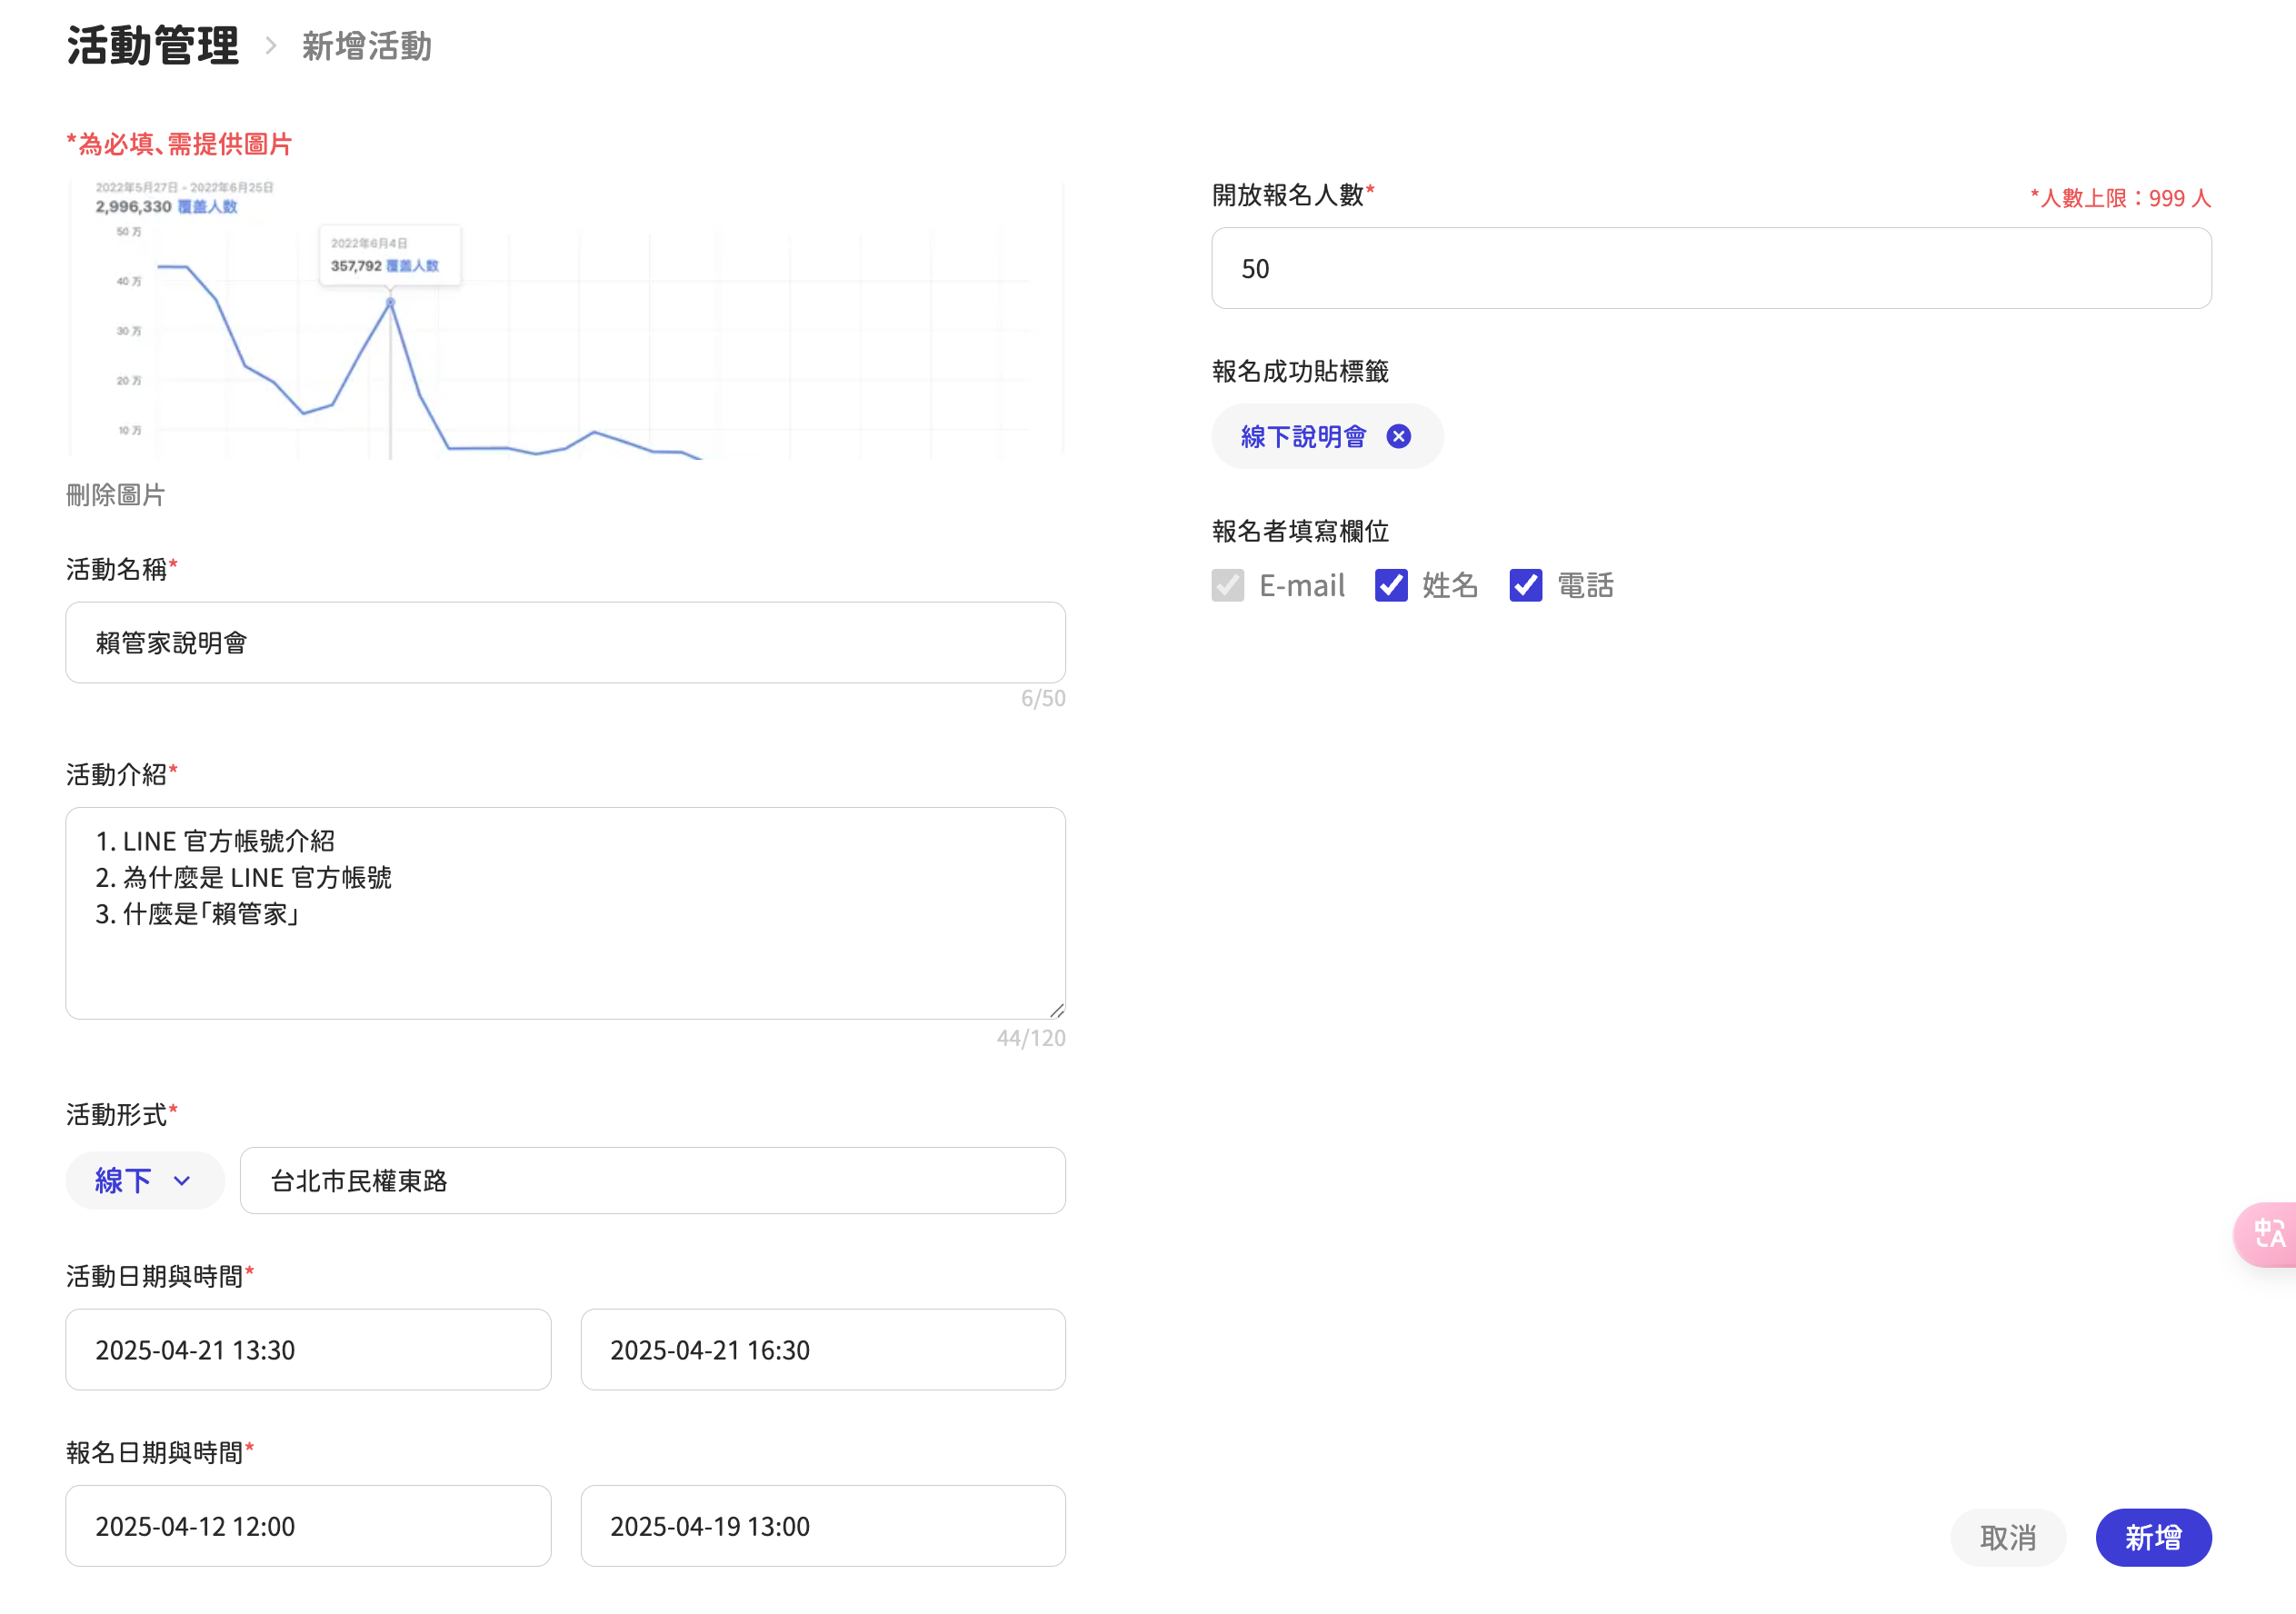
Task: Uncheck the 電話 field checkbox
Action: point(1525,585)
